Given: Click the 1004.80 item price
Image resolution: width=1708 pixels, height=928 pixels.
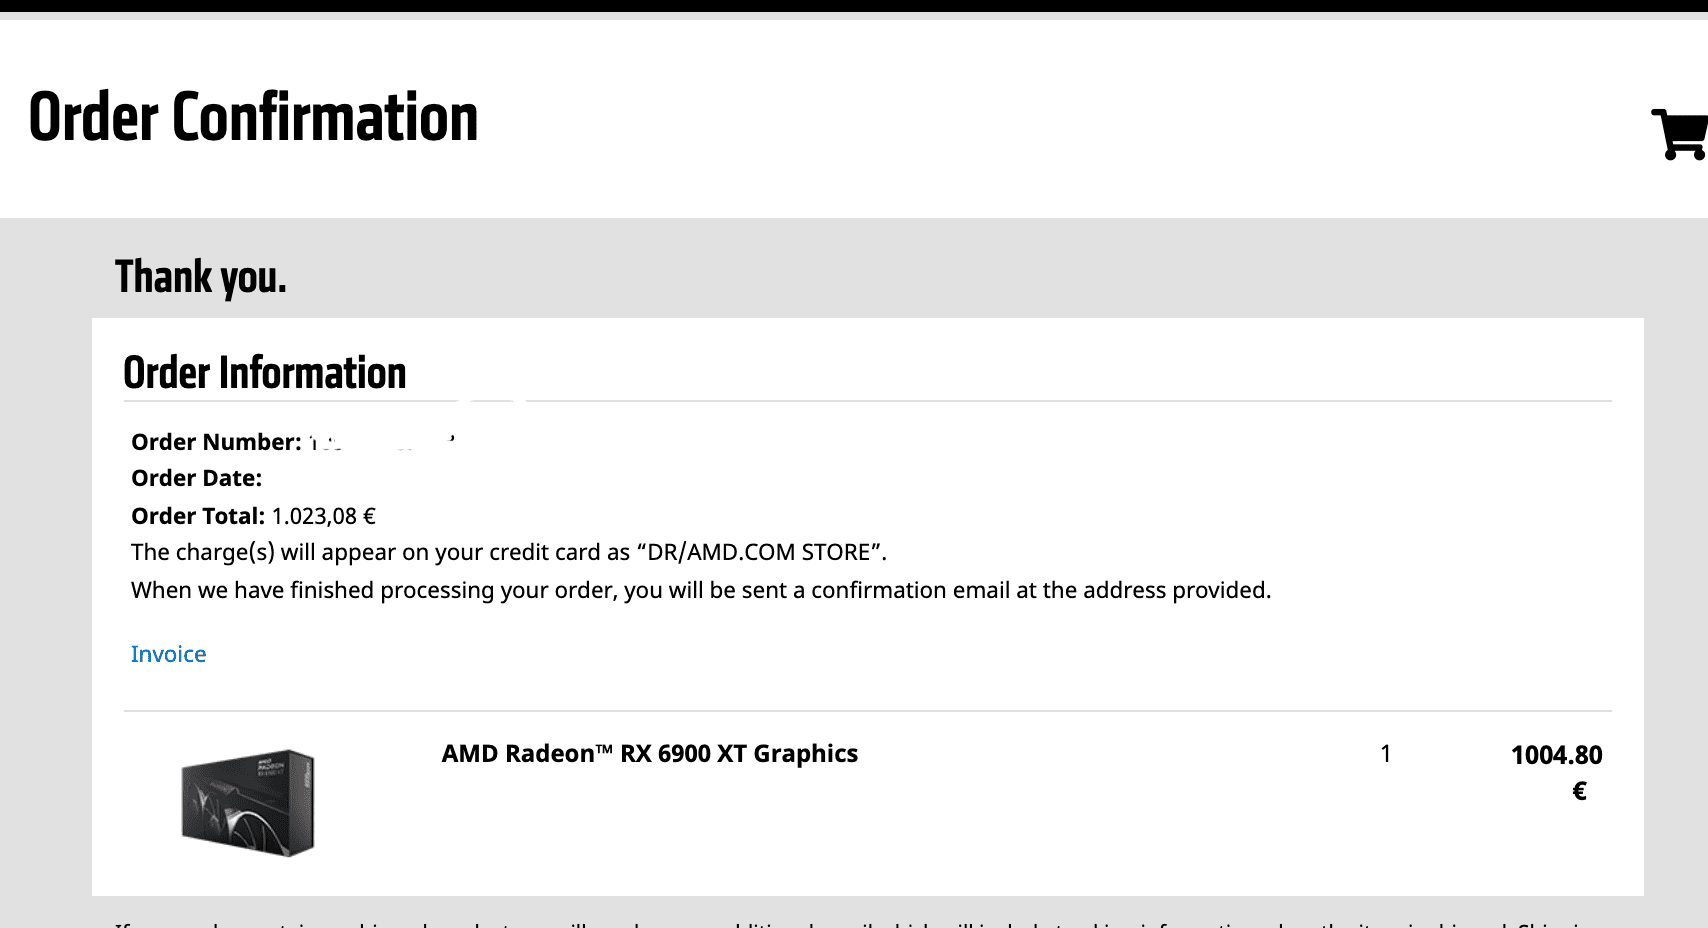Looking at the screenshot, I should pos(1556,755).
